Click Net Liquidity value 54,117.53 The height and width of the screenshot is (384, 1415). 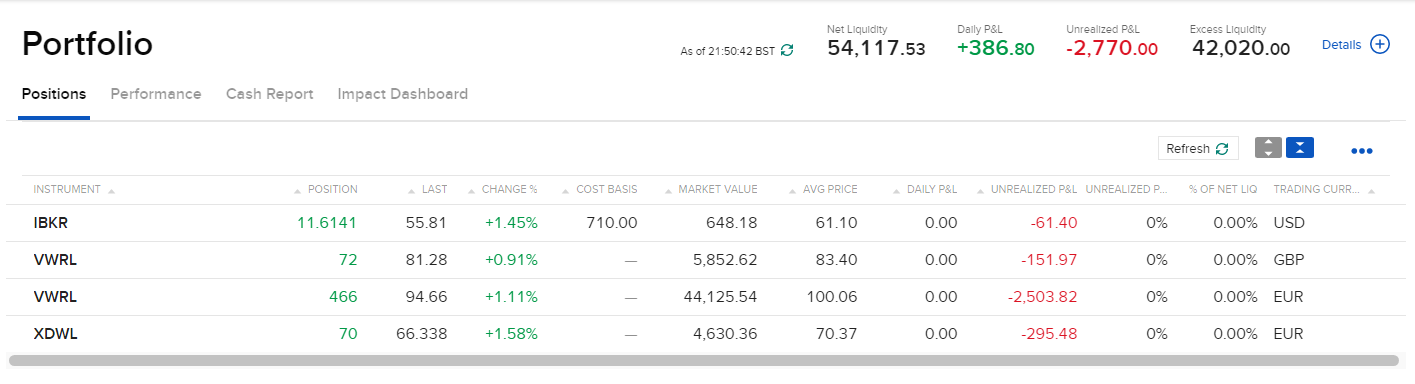876,49
